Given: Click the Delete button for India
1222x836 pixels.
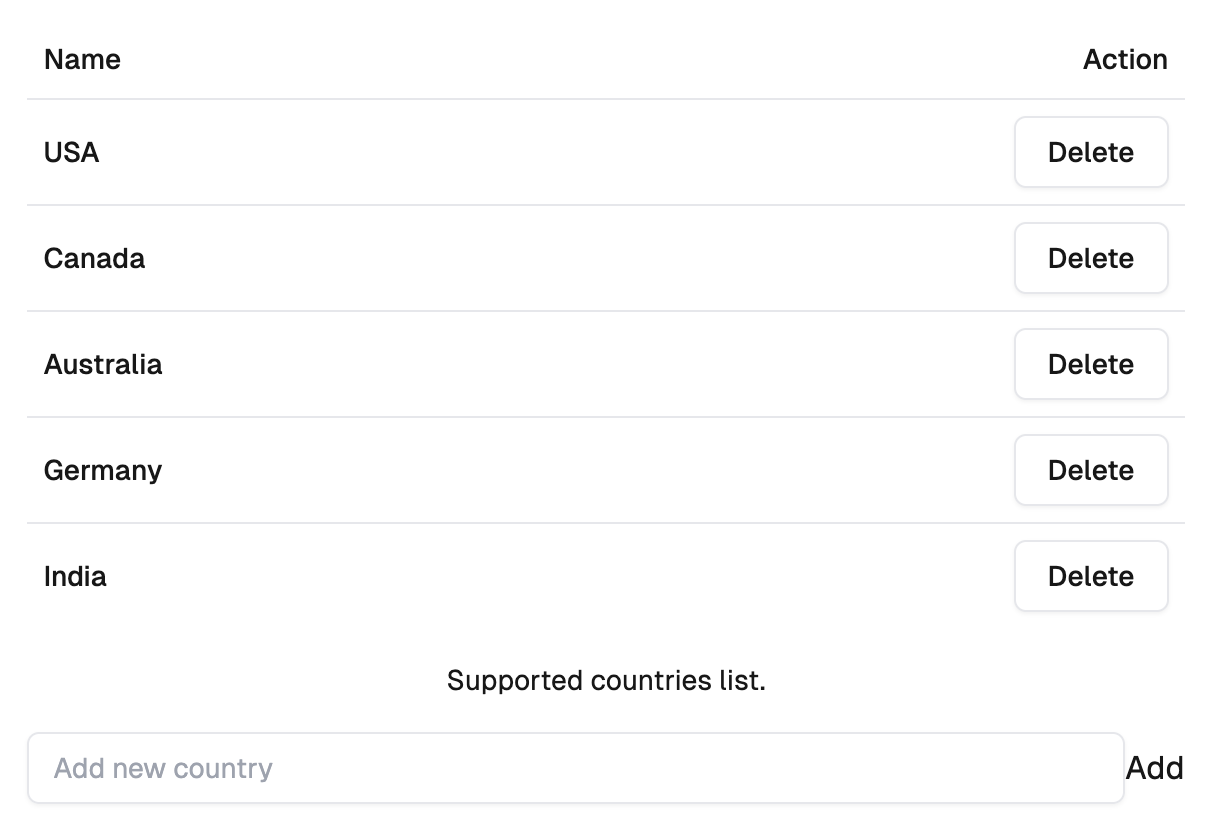Looking at the screenshot, I should pyautogui.click(x=1090, y=576).
